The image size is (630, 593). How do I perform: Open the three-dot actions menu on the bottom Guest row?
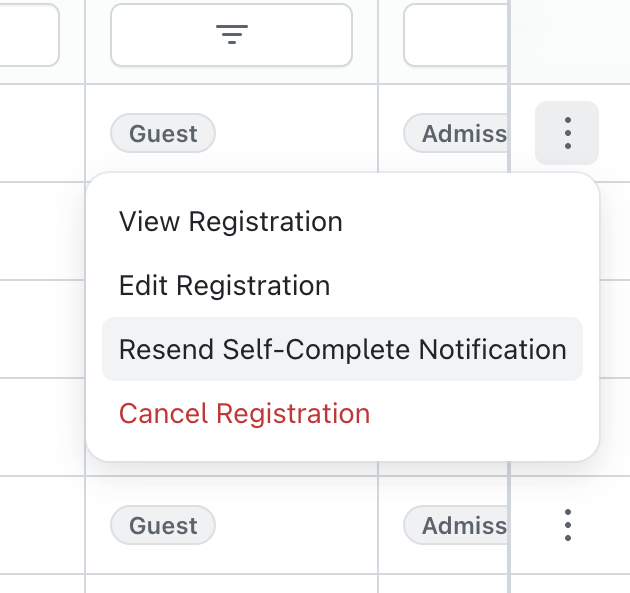tap(567, 525)
